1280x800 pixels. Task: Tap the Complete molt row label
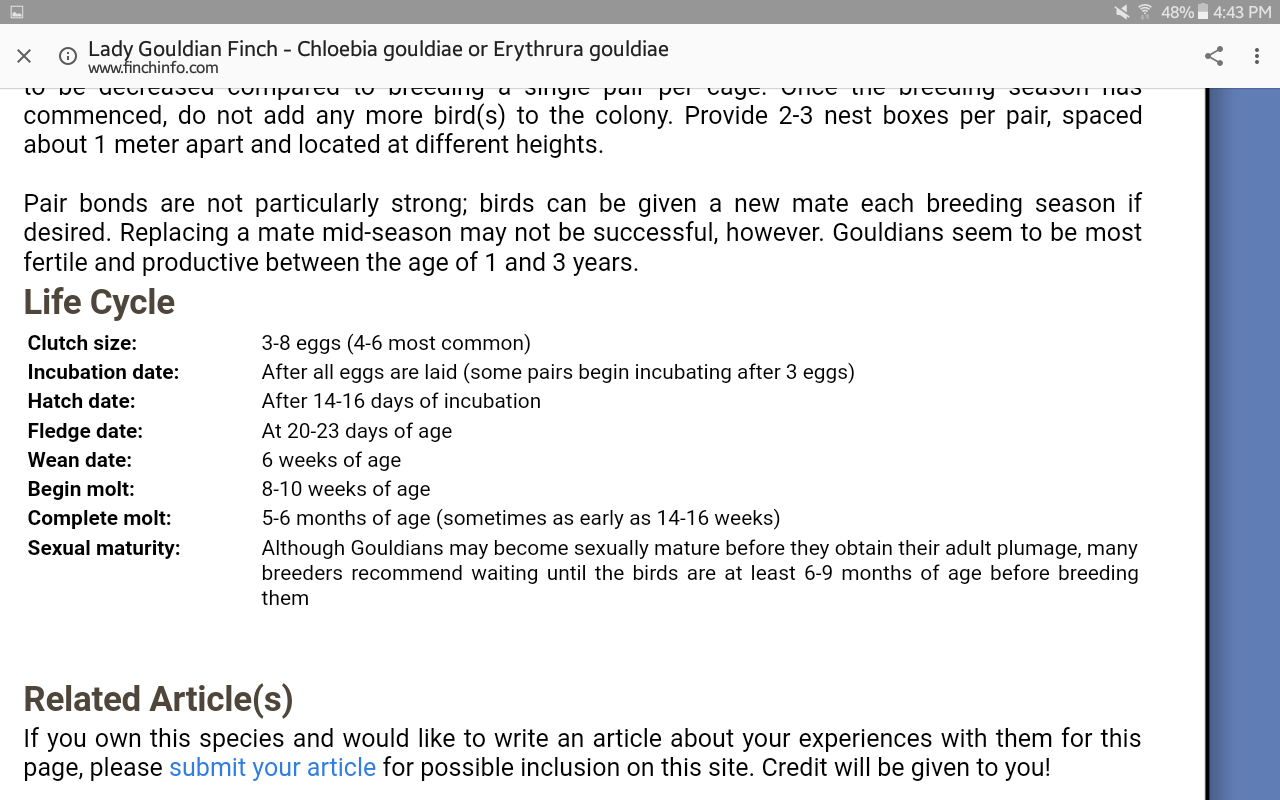[x=99, y=518]
